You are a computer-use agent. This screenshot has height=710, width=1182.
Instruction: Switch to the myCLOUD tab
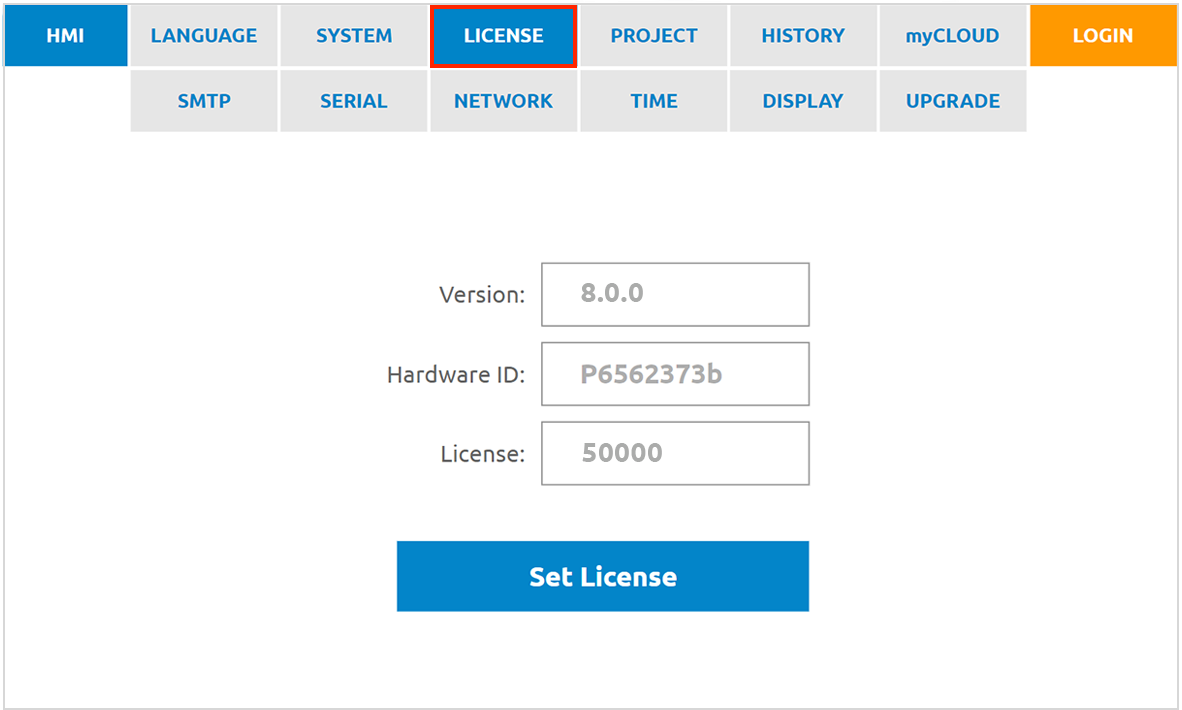[x=953, y=35]
